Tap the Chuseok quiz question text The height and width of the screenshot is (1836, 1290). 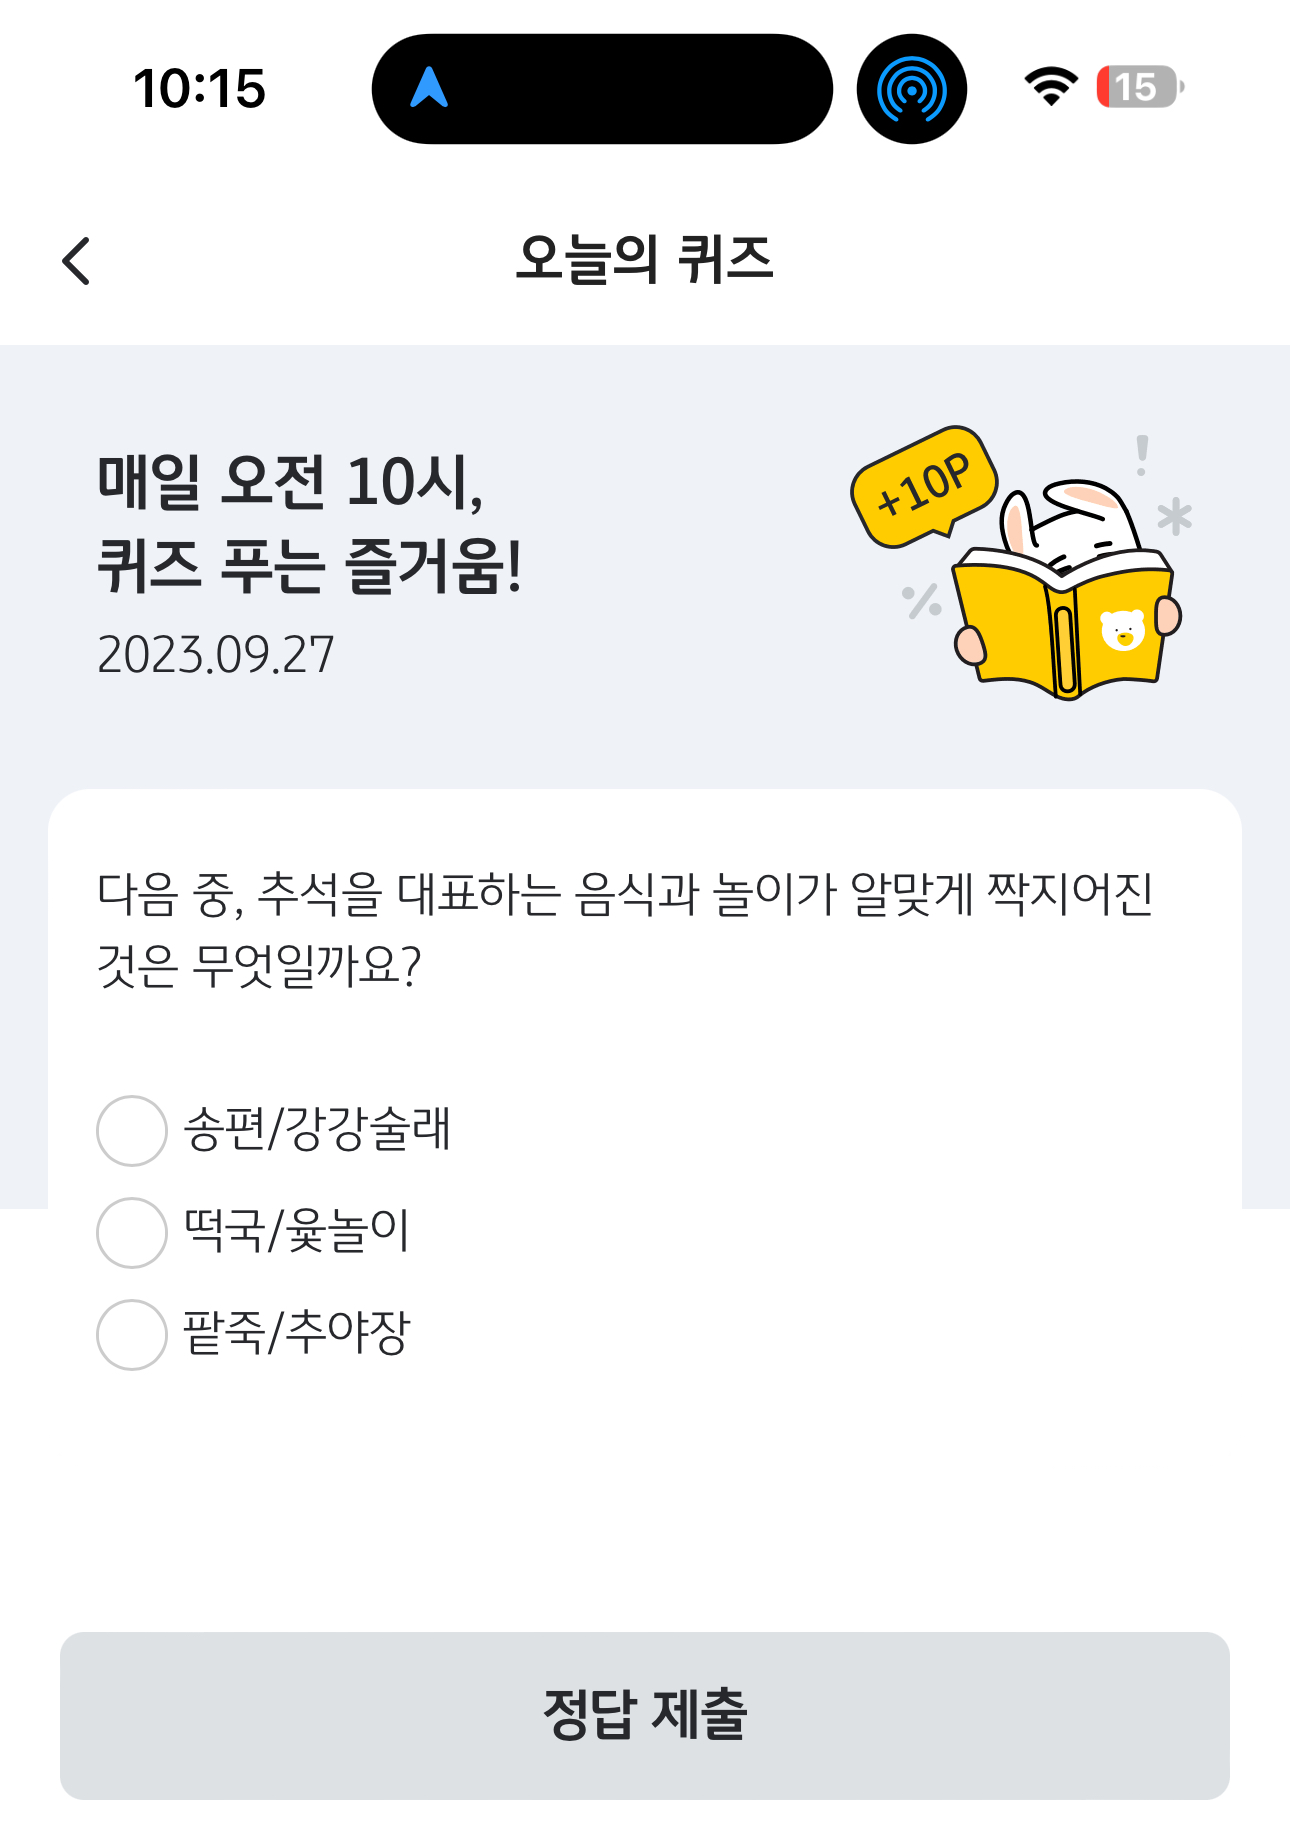(625, 930)
